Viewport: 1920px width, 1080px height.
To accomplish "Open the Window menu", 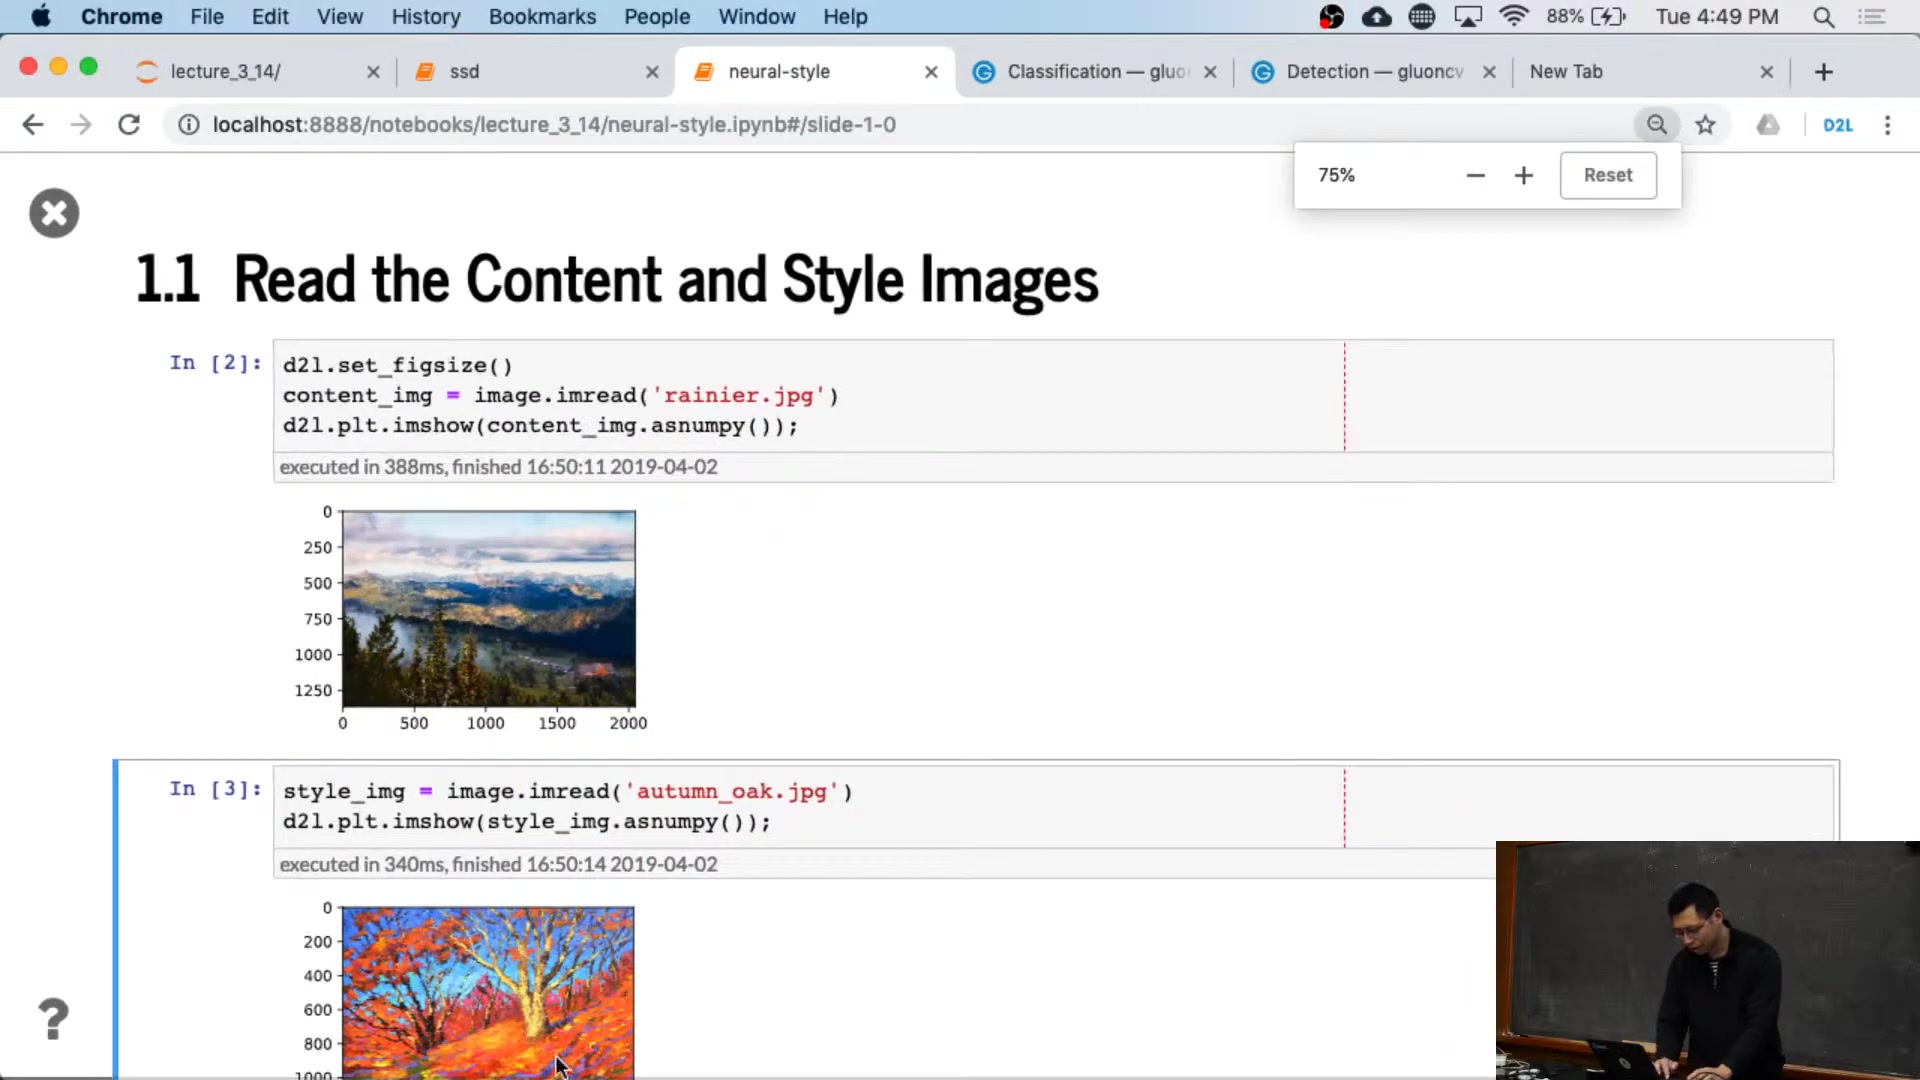I will [x=757, y=16].
